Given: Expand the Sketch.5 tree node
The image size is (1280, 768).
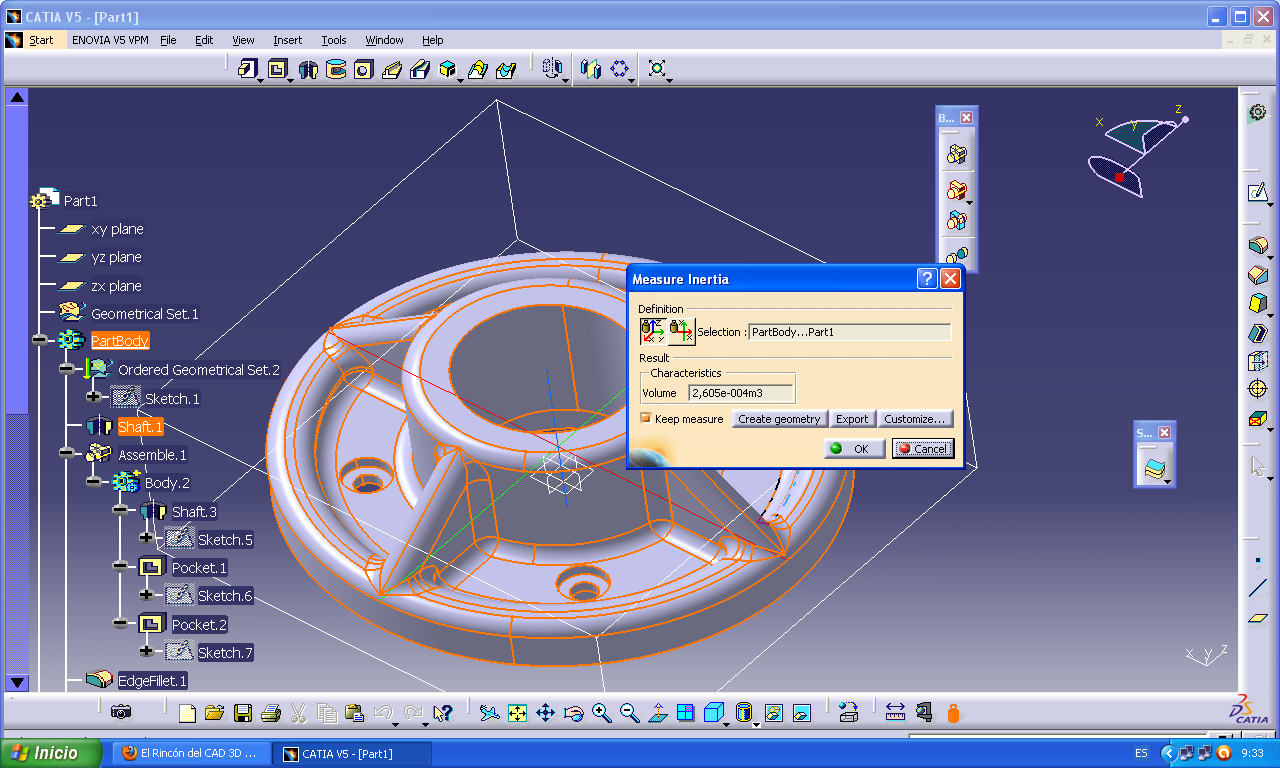Looking at the screenshot, I should pyautogui.click(x=147, y=539).
